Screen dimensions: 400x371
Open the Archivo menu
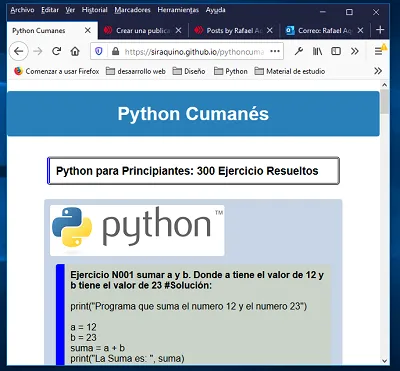22,10
